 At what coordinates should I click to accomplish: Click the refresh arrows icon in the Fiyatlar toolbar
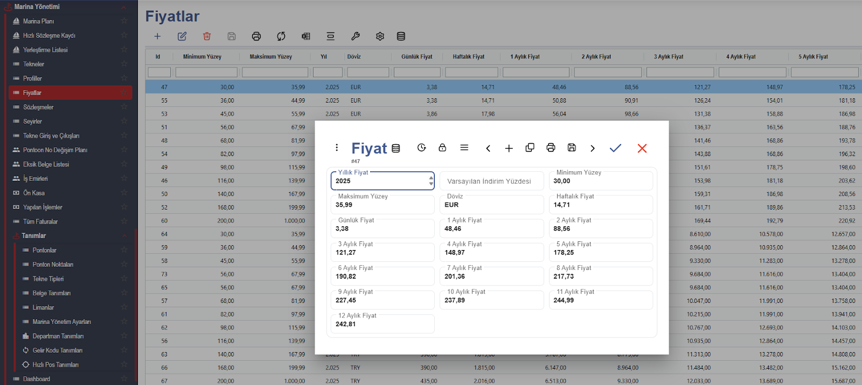(281, 36)
